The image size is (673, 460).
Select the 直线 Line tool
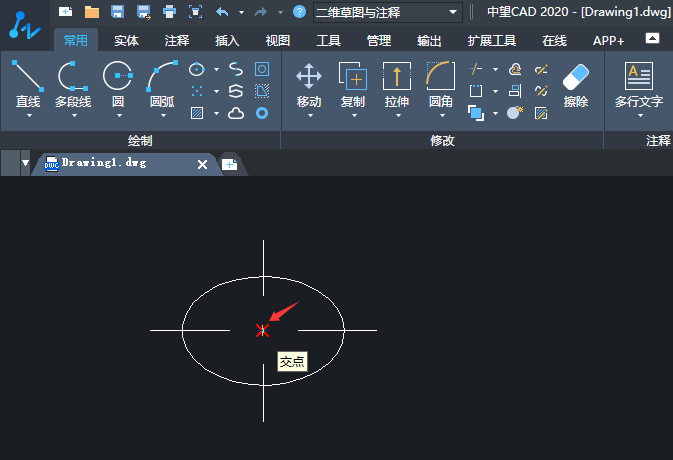point(28,84)
